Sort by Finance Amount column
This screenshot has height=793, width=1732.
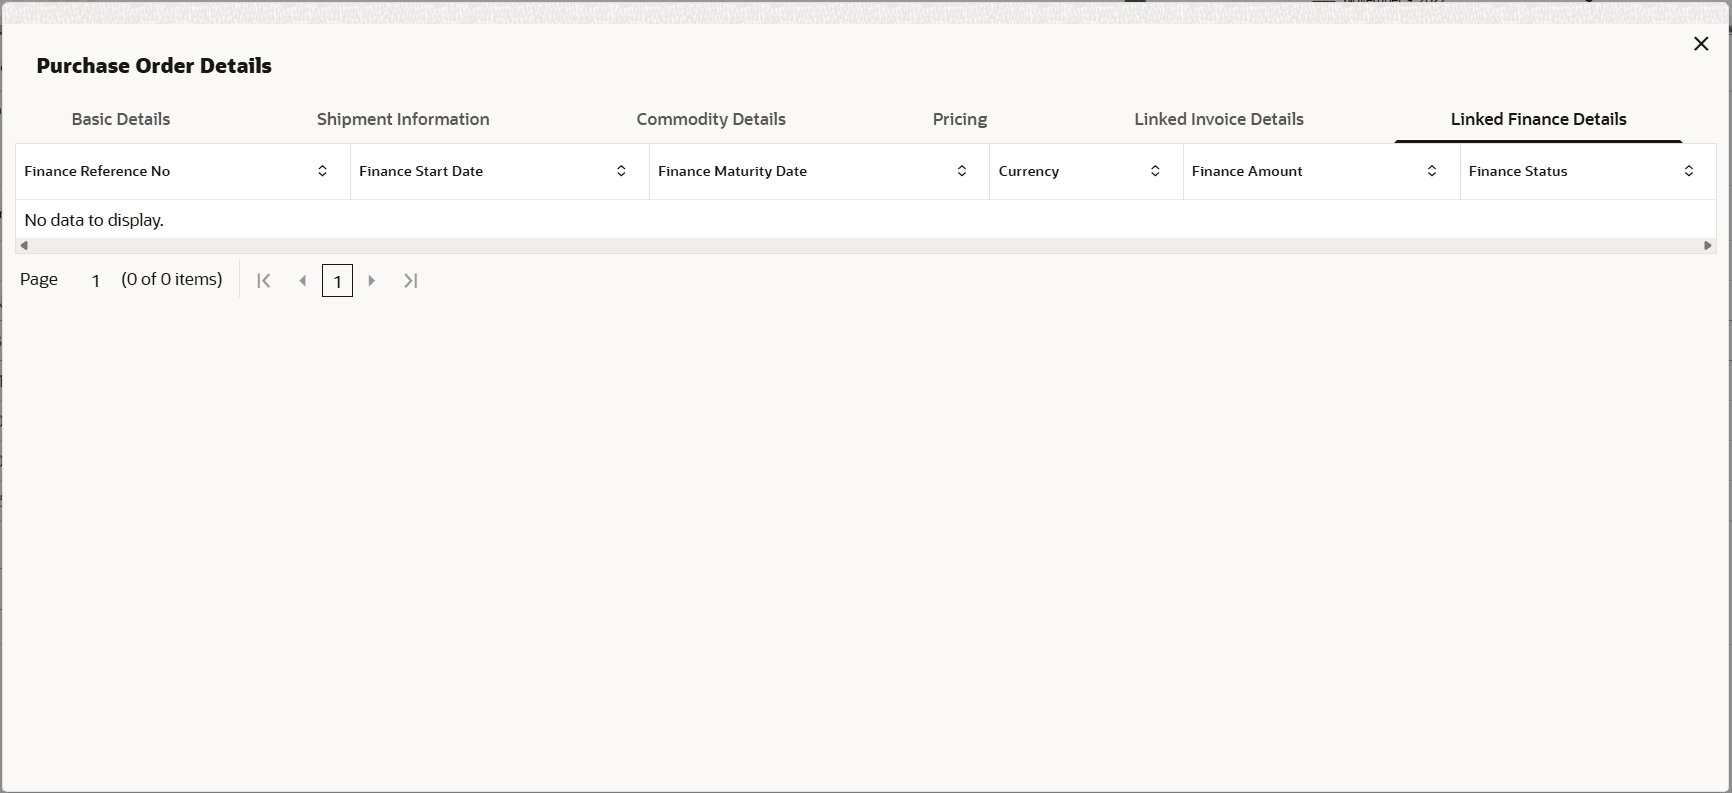tap(1432, 171)
